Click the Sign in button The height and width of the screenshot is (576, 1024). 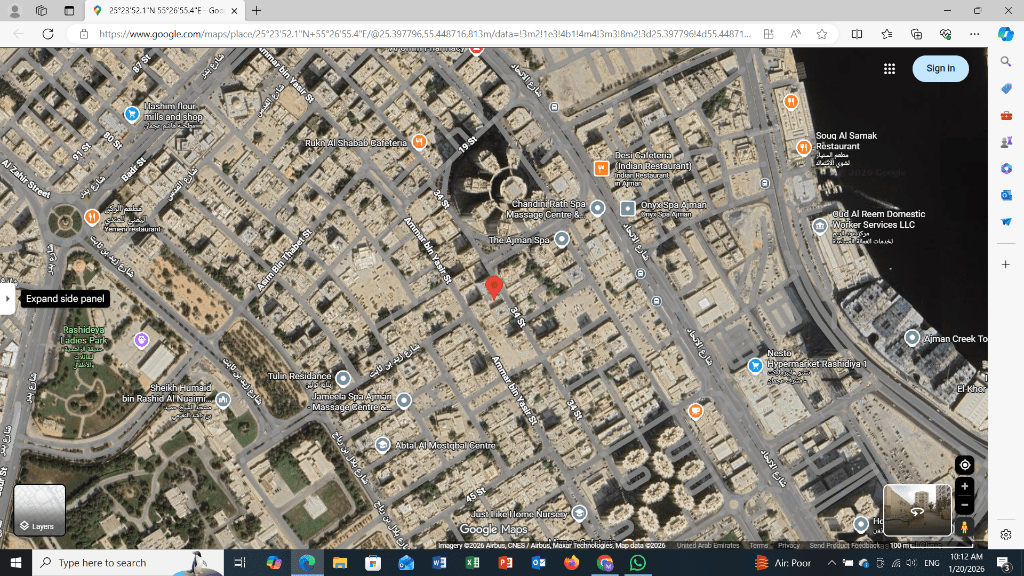click(940, 68)
